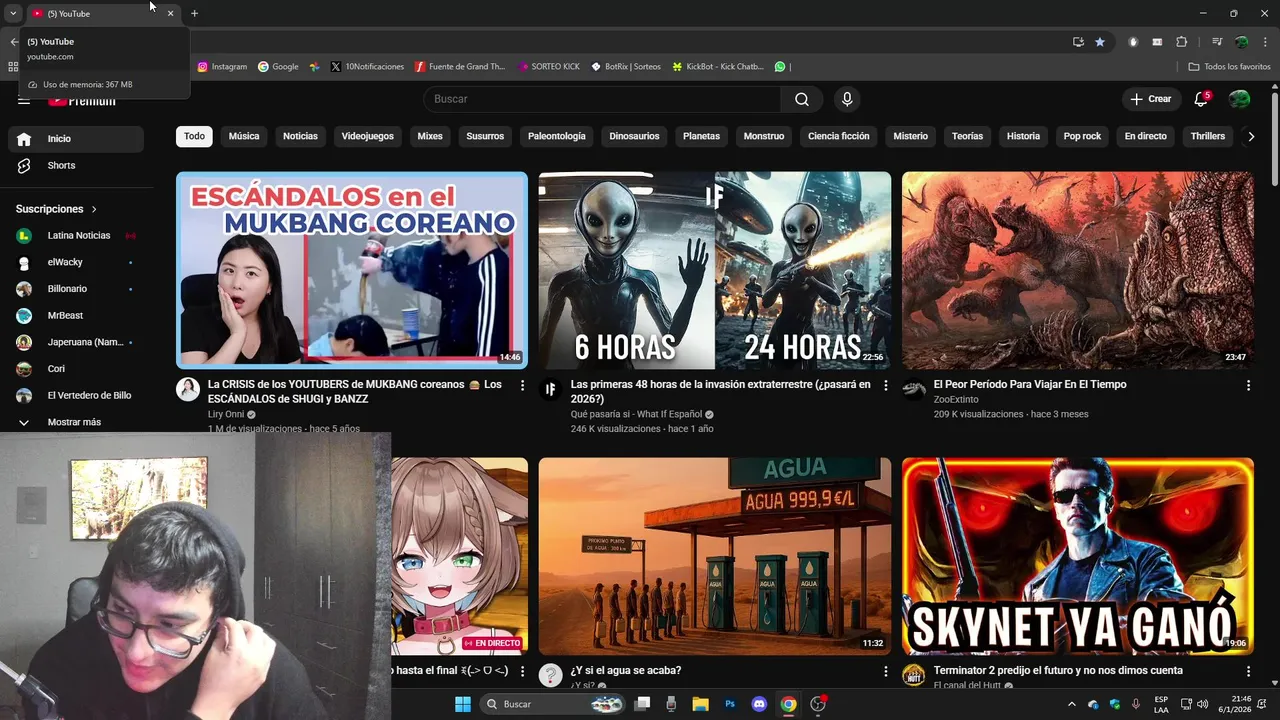Open Discord from the taskbar
Image resolution: width=1280 pixels, height=720 pixels.
click(x=759, y=704)
